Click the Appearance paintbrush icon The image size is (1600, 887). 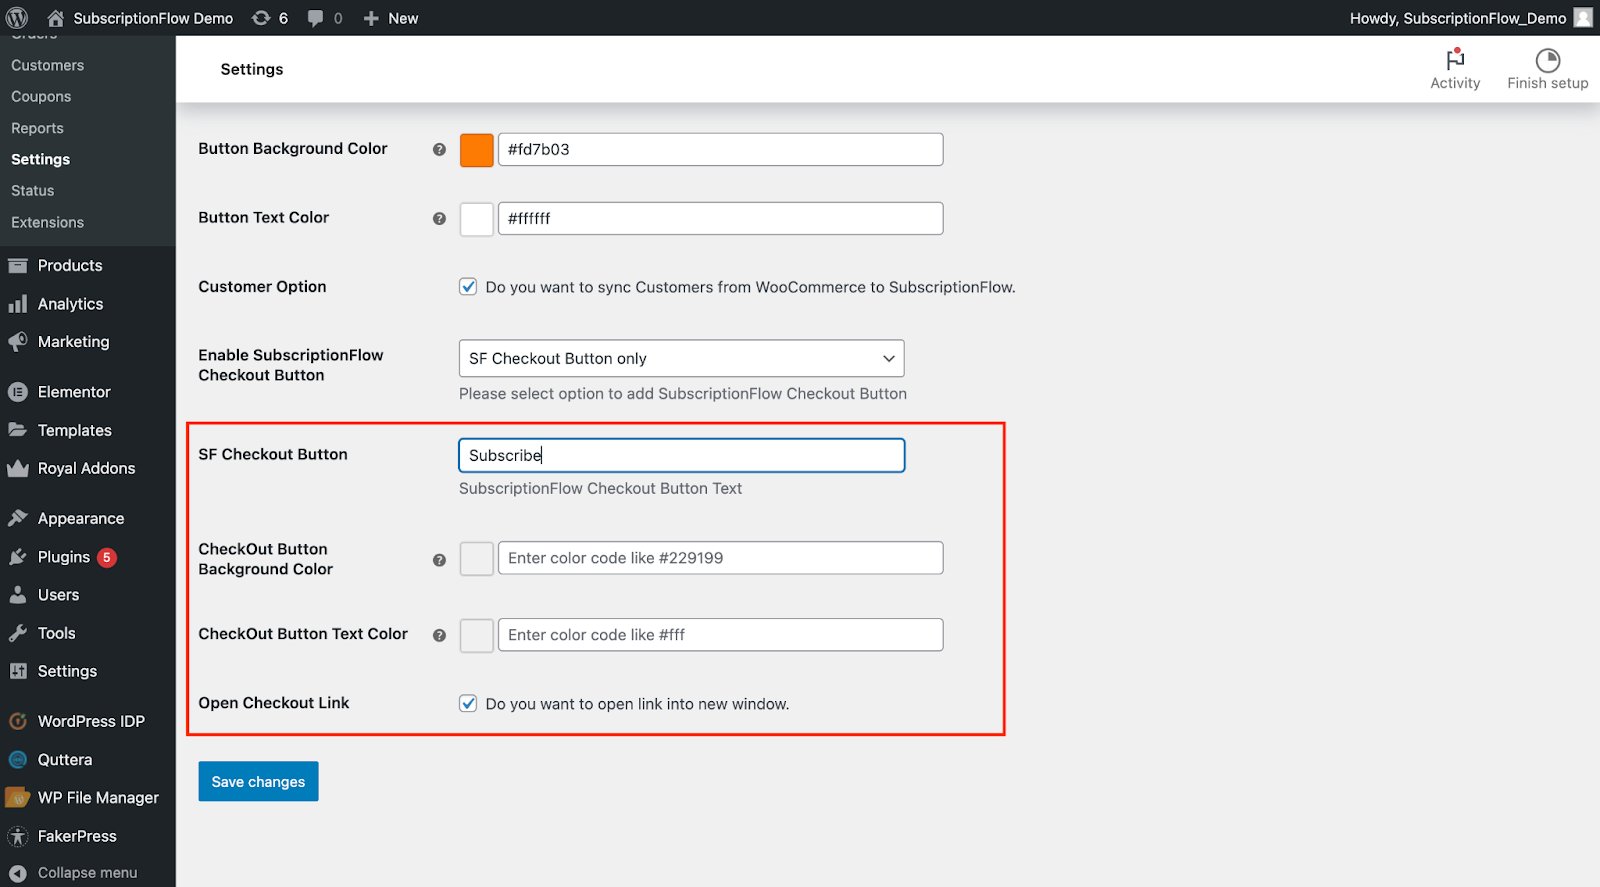coord(18,518)
